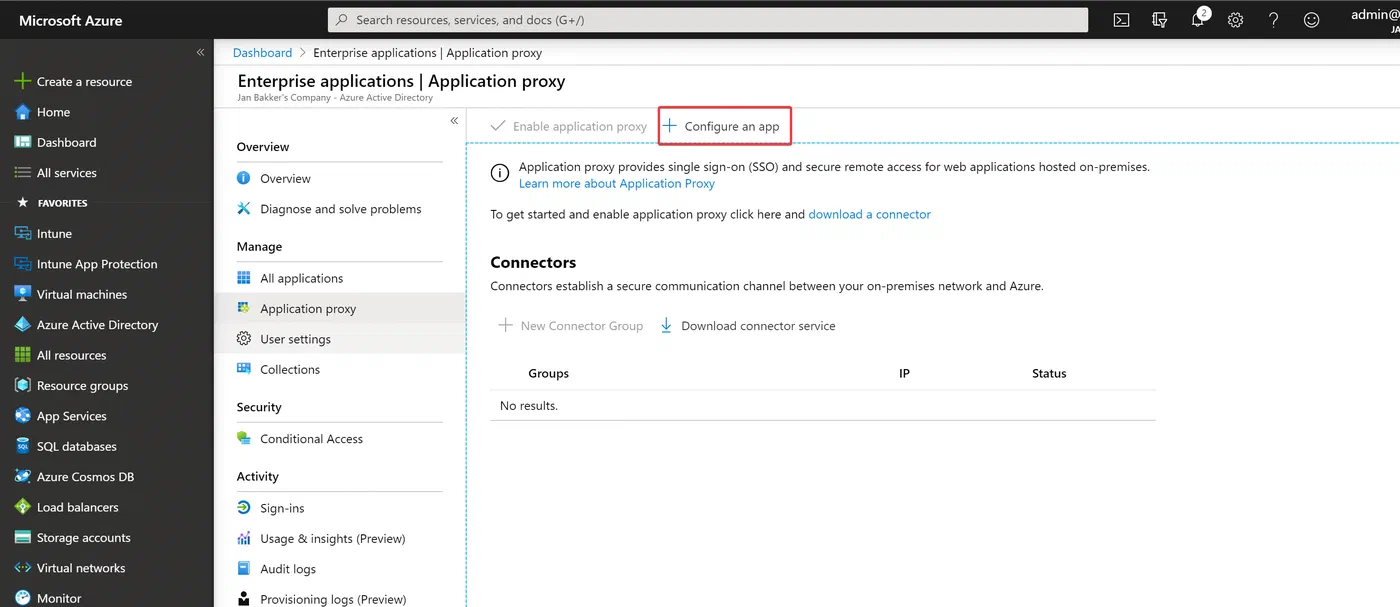Click the info icon beside Application proxy description

point(500,174)
